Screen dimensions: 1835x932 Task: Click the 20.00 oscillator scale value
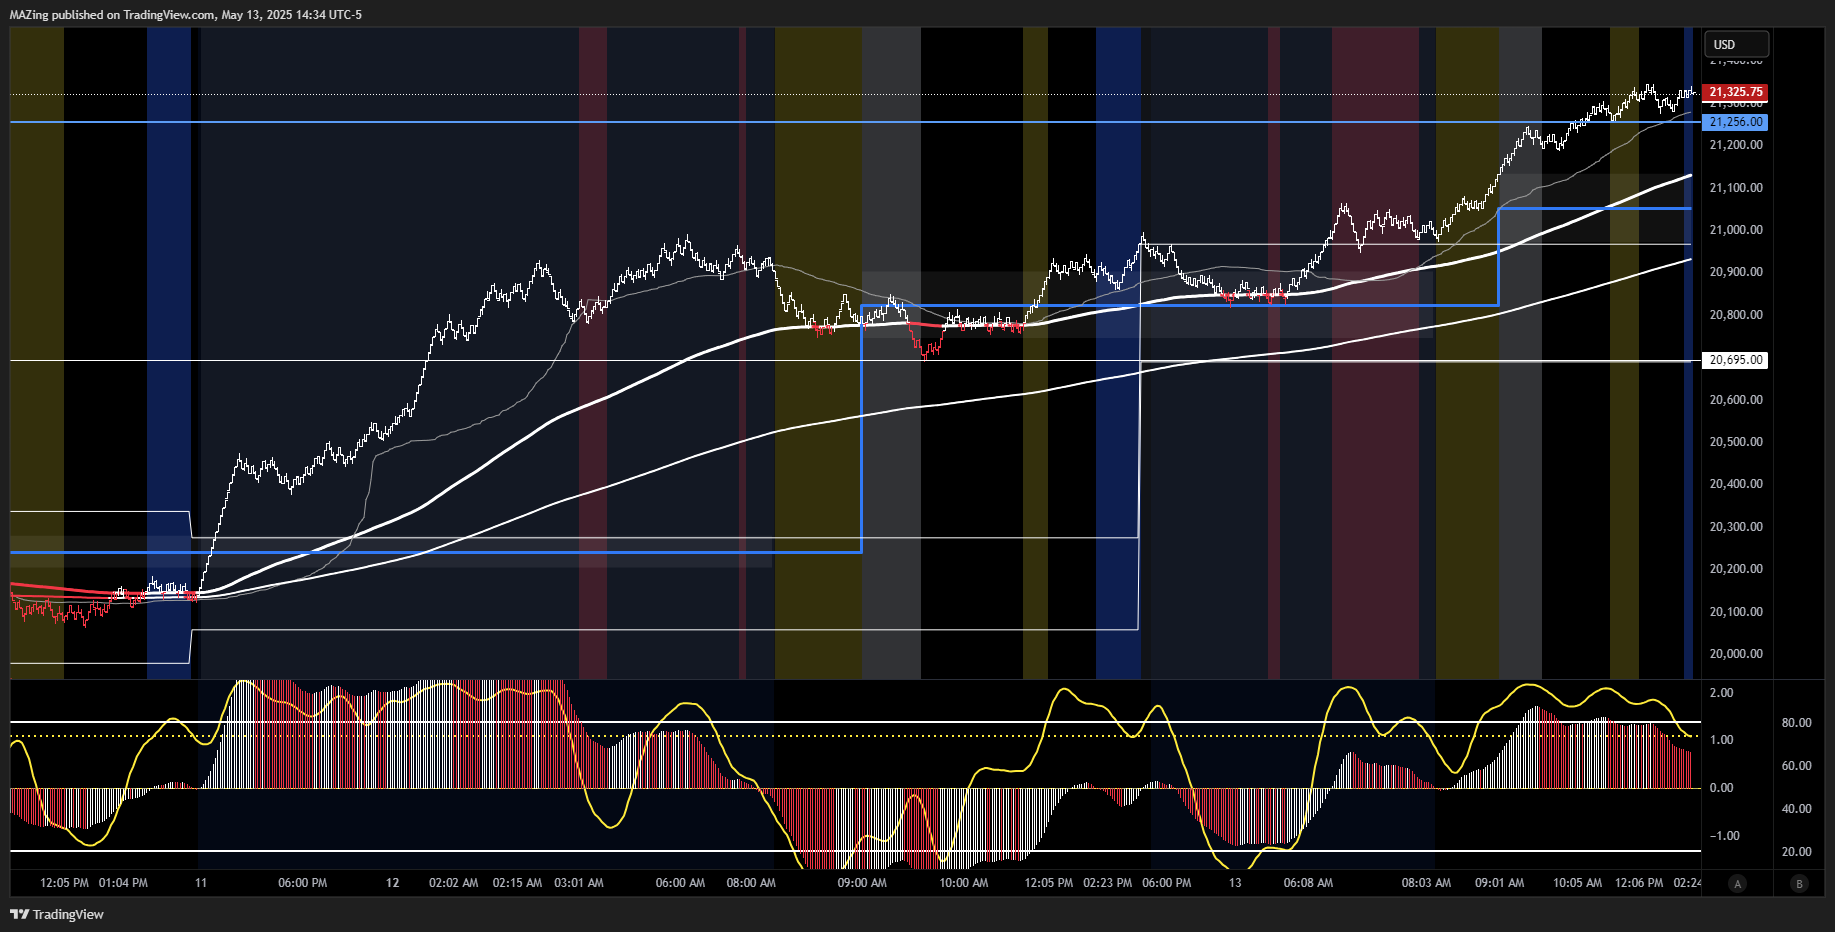click(1796, 852)
